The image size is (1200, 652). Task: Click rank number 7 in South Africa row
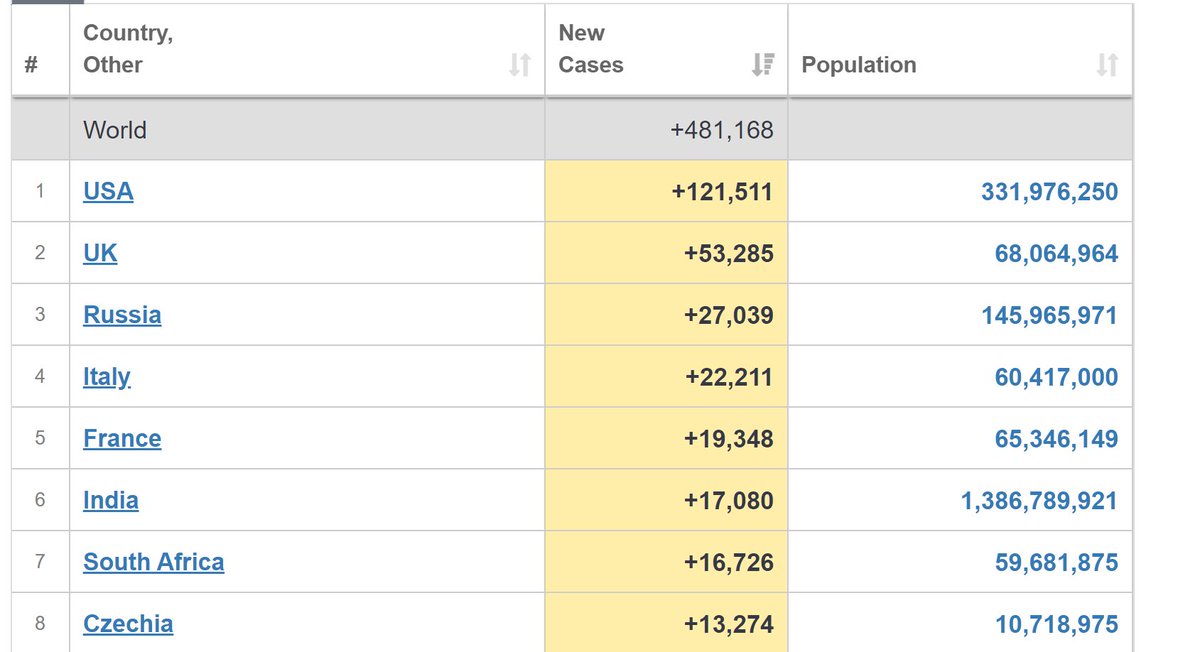point(40,562)
